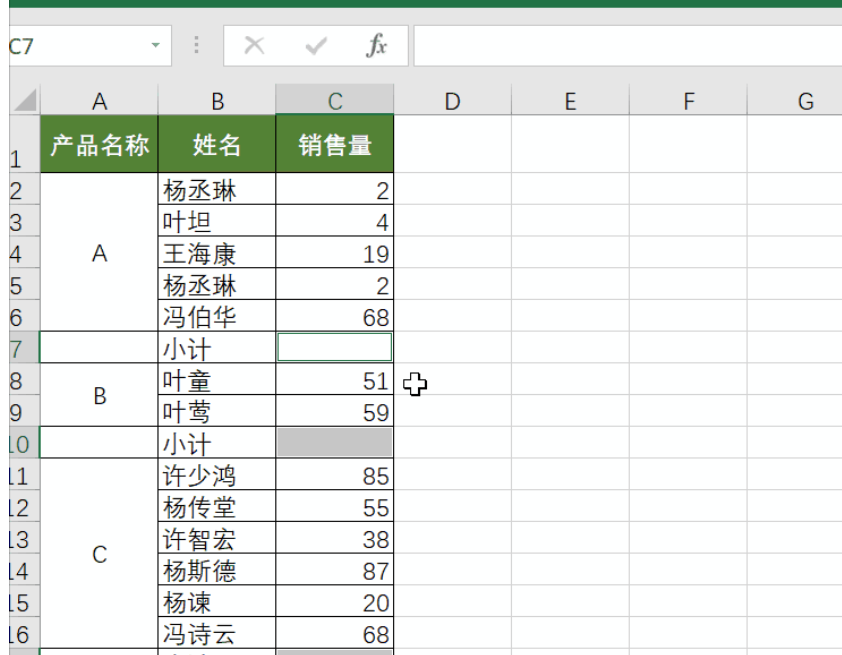This screenshot has width=842, height=655.
Task: Click the 王海康 name cell
Action: click(217, 252)
